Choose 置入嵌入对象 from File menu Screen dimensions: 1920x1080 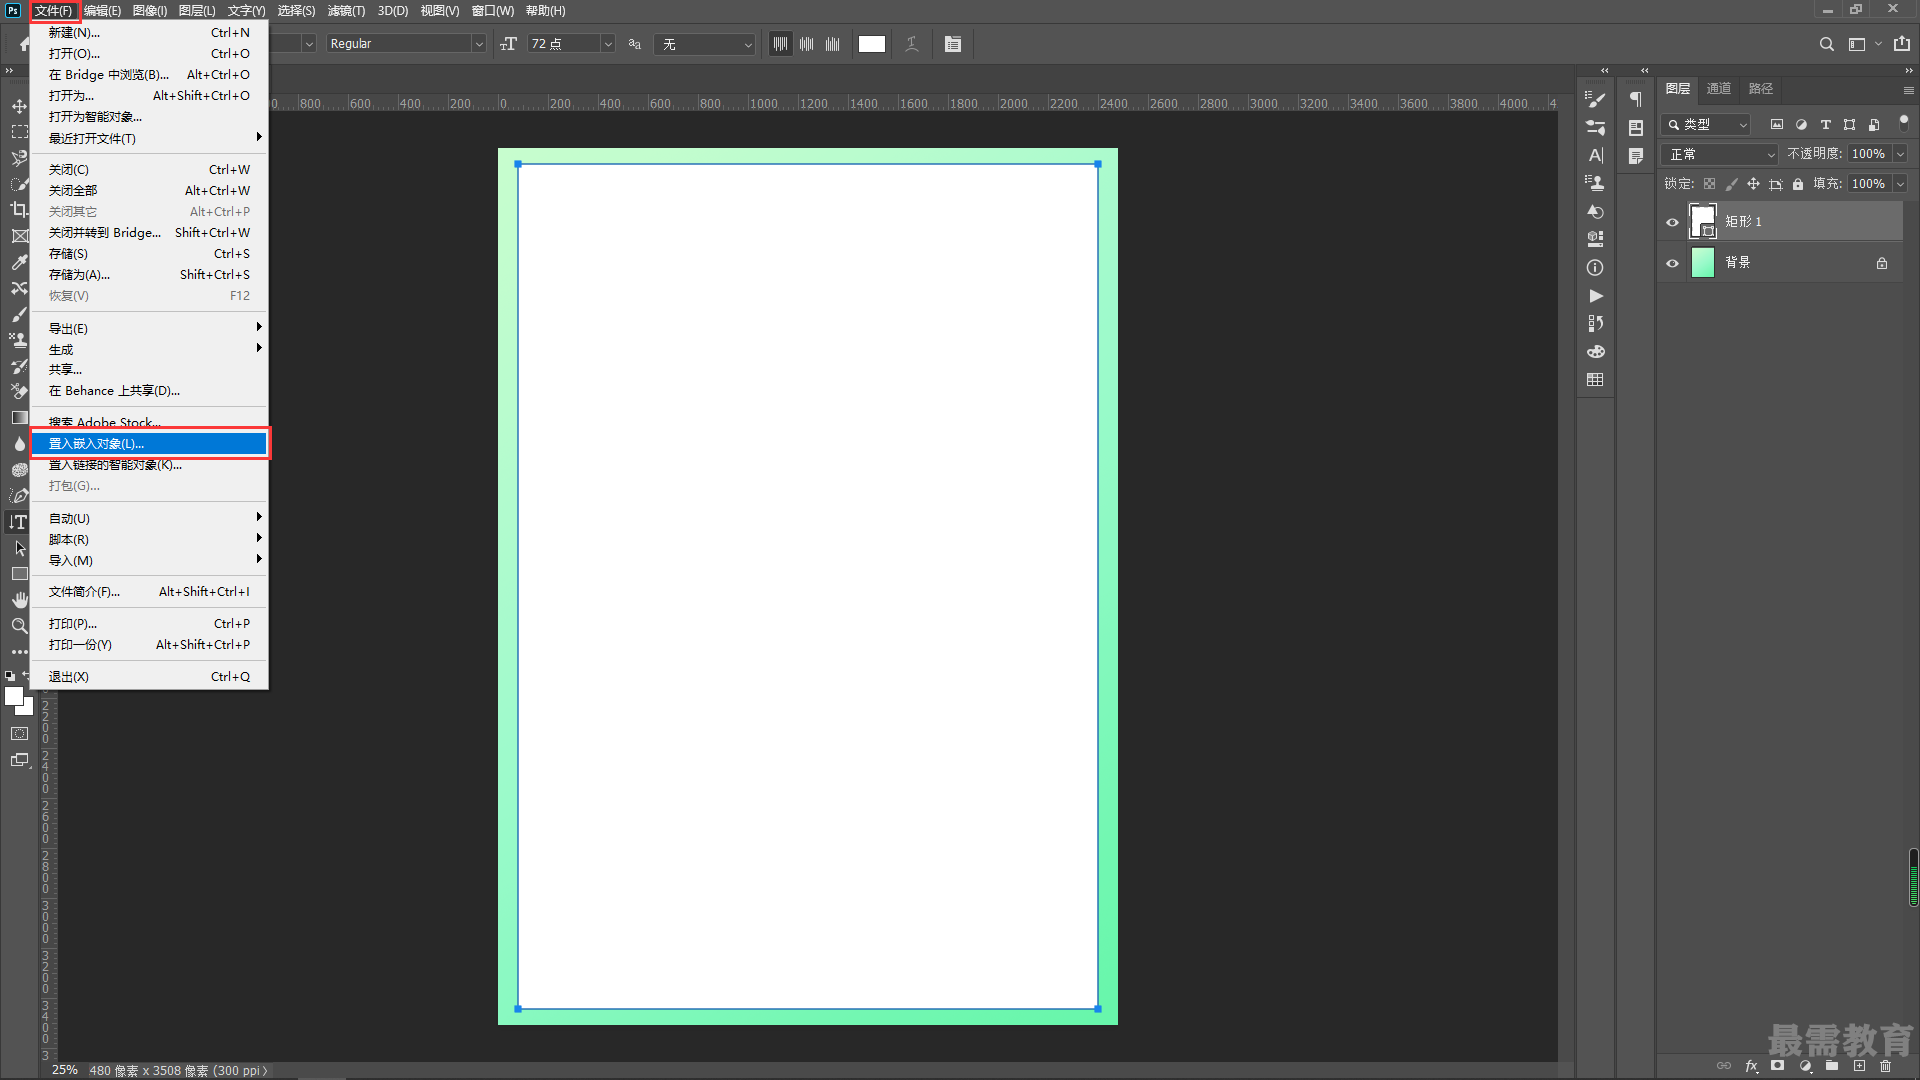[x=150, y=443]
